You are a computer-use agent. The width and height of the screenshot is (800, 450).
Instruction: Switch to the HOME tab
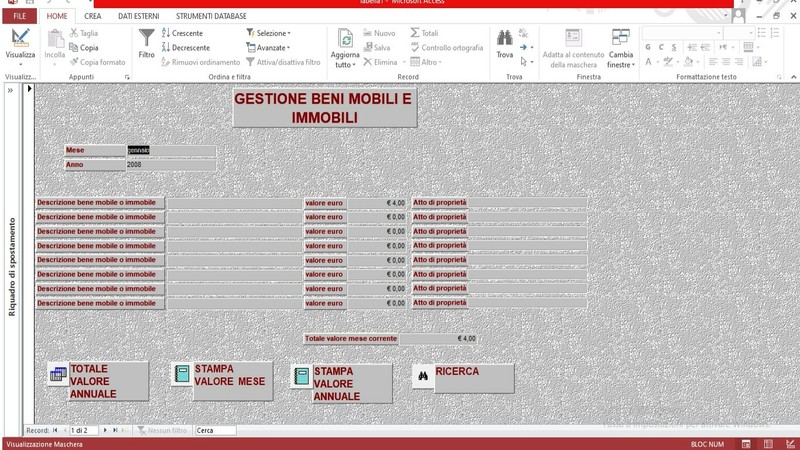(57, 16)
